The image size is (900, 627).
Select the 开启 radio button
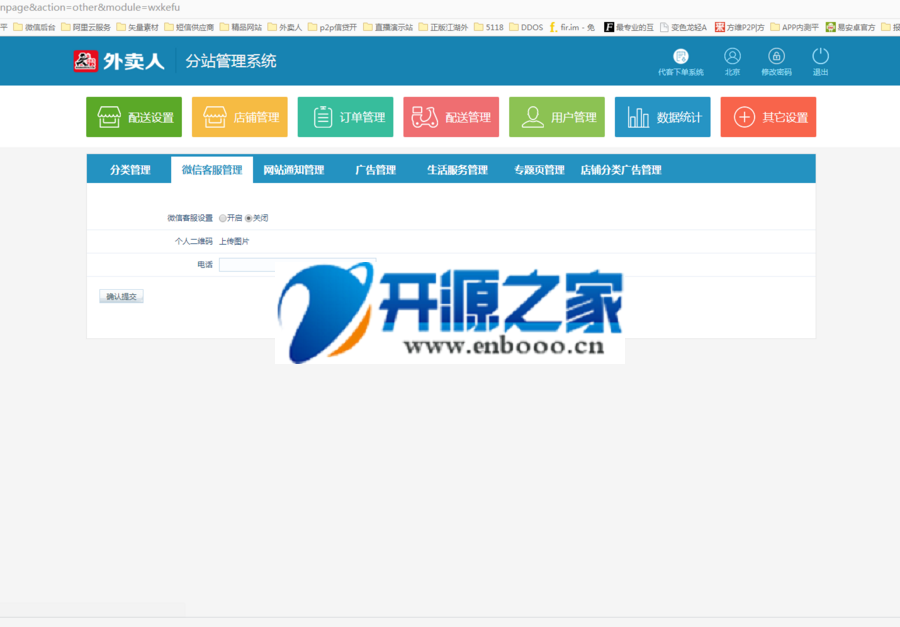[x=223, y=218]
